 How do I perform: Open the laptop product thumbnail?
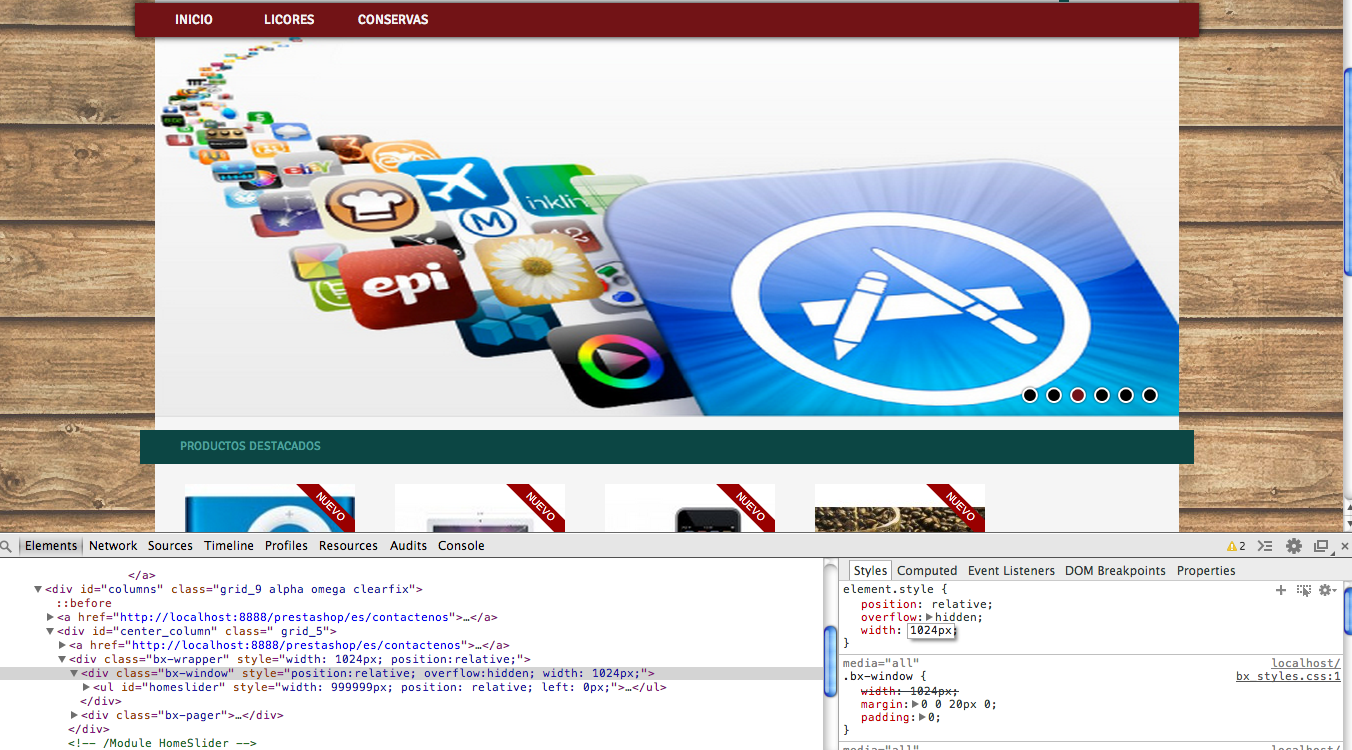(480, 508)
